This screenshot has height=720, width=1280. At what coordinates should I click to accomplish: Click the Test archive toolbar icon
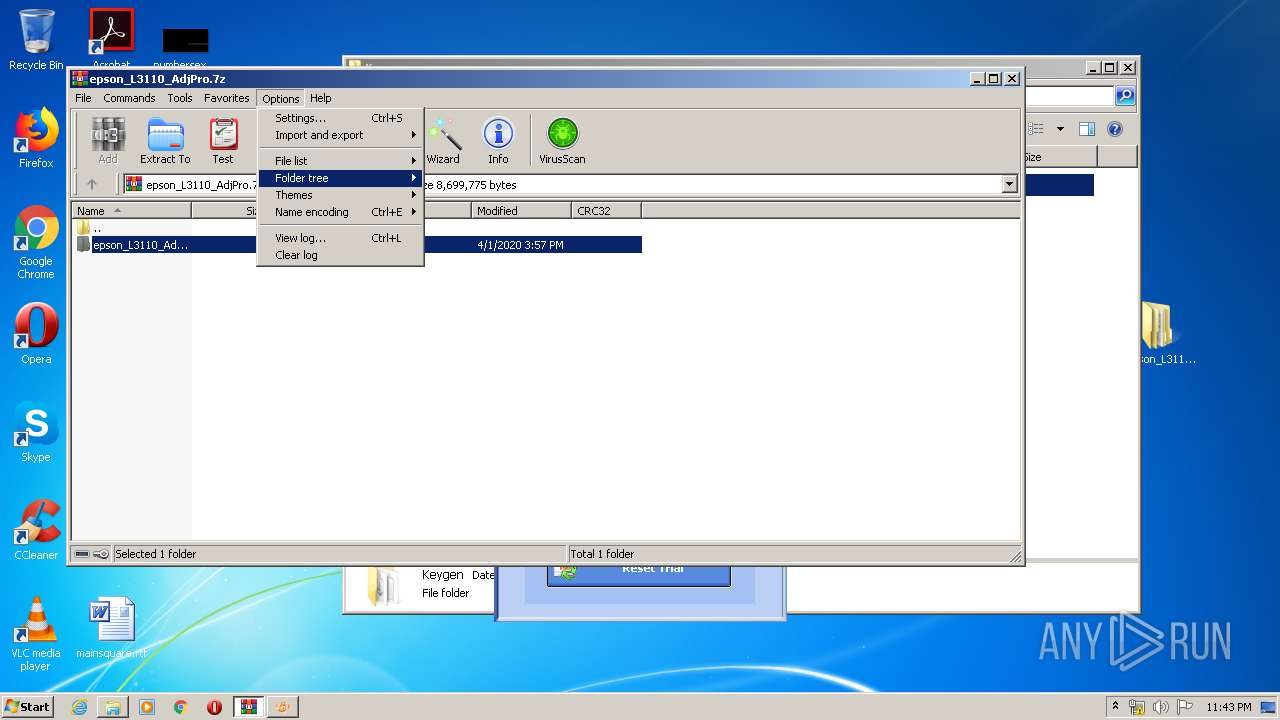[x=223, y=140]
